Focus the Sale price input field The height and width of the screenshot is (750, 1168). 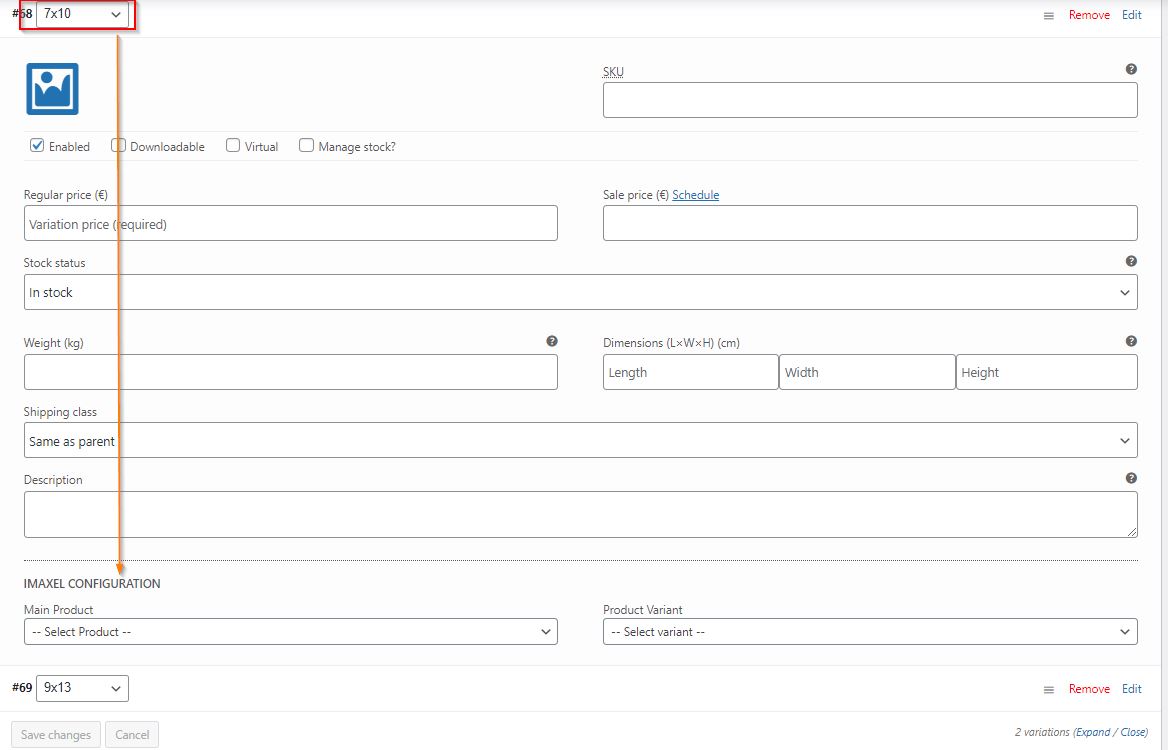click(x=870, y=223)
